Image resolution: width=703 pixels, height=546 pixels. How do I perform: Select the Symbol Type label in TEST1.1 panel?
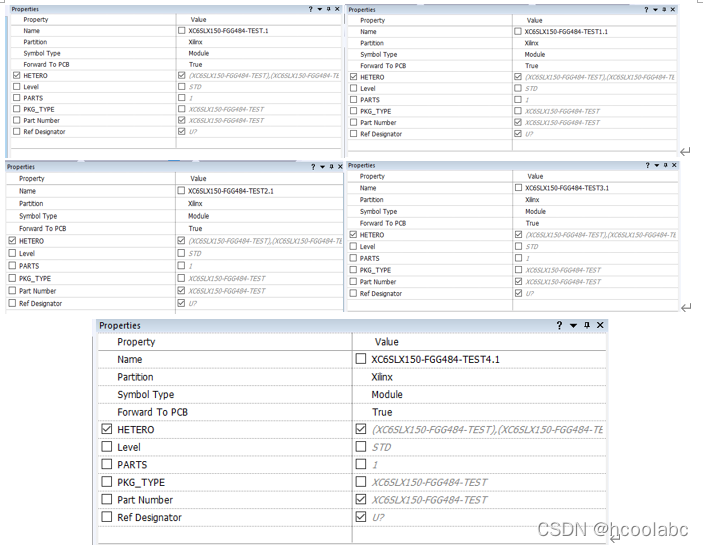[x=378, y=54]
